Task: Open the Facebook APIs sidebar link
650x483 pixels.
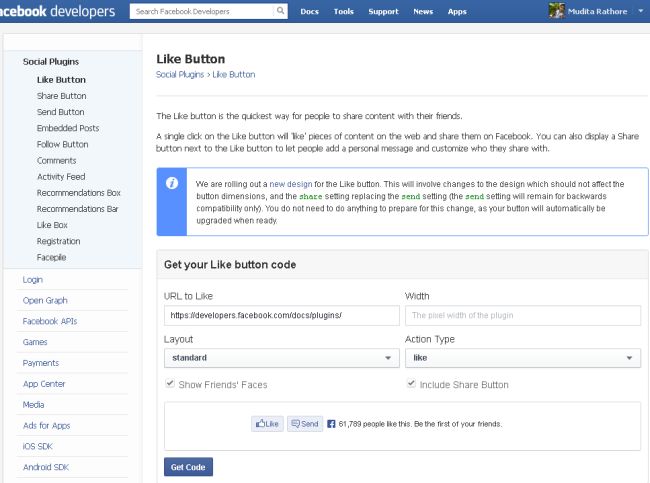Action: pos(50,321)
